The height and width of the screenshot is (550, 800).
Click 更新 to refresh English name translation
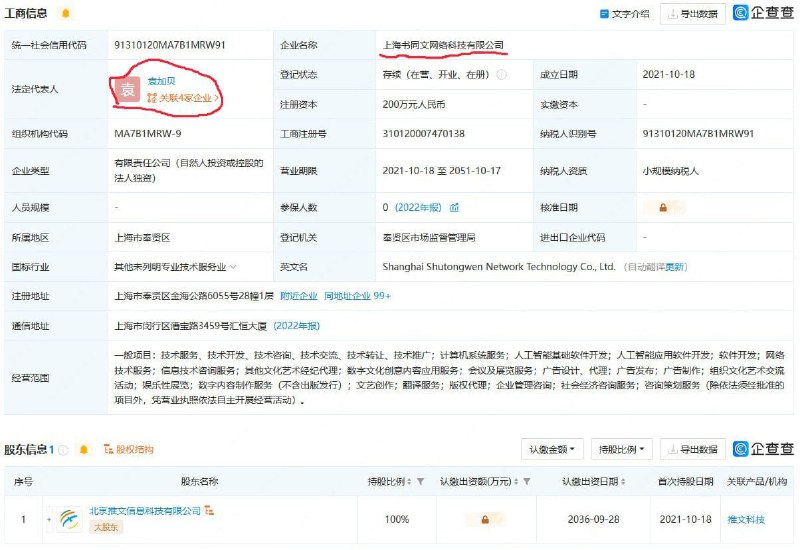pyautogui.click(x=673, y=267)
